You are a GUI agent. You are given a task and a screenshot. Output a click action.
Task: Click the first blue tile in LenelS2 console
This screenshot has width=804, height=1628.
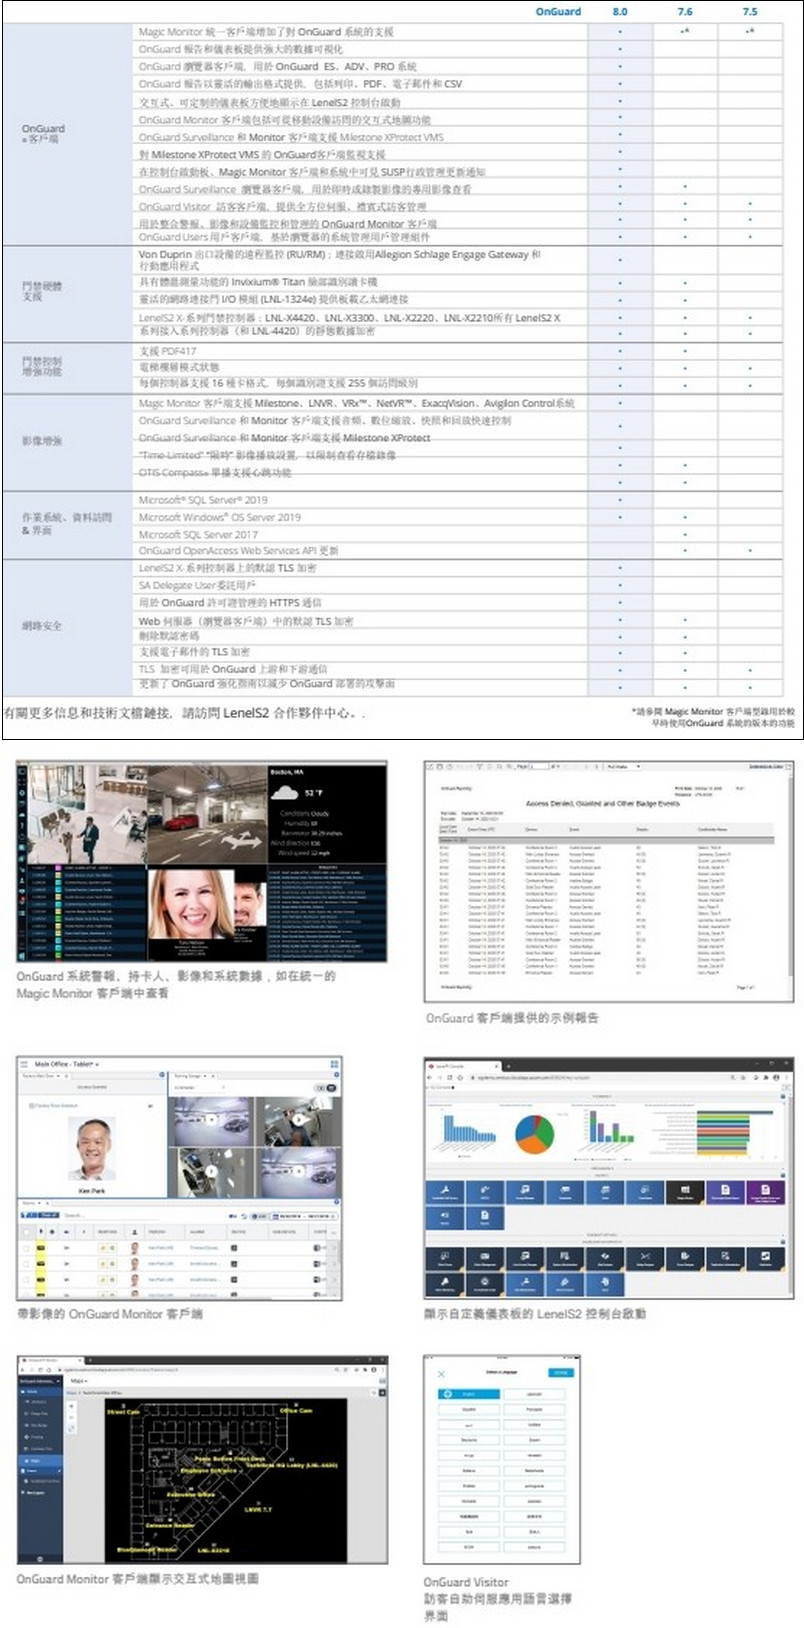tap(445, 1192)
